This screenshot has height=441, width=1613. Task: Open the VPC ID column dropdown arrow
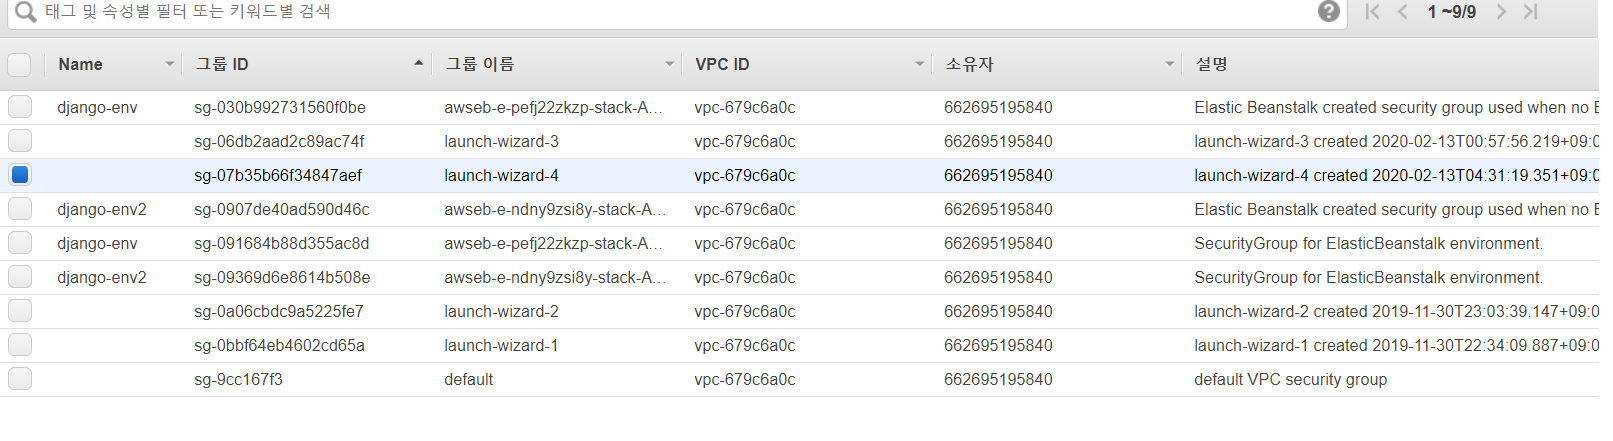pyautogui.click(x=919, y=64)
